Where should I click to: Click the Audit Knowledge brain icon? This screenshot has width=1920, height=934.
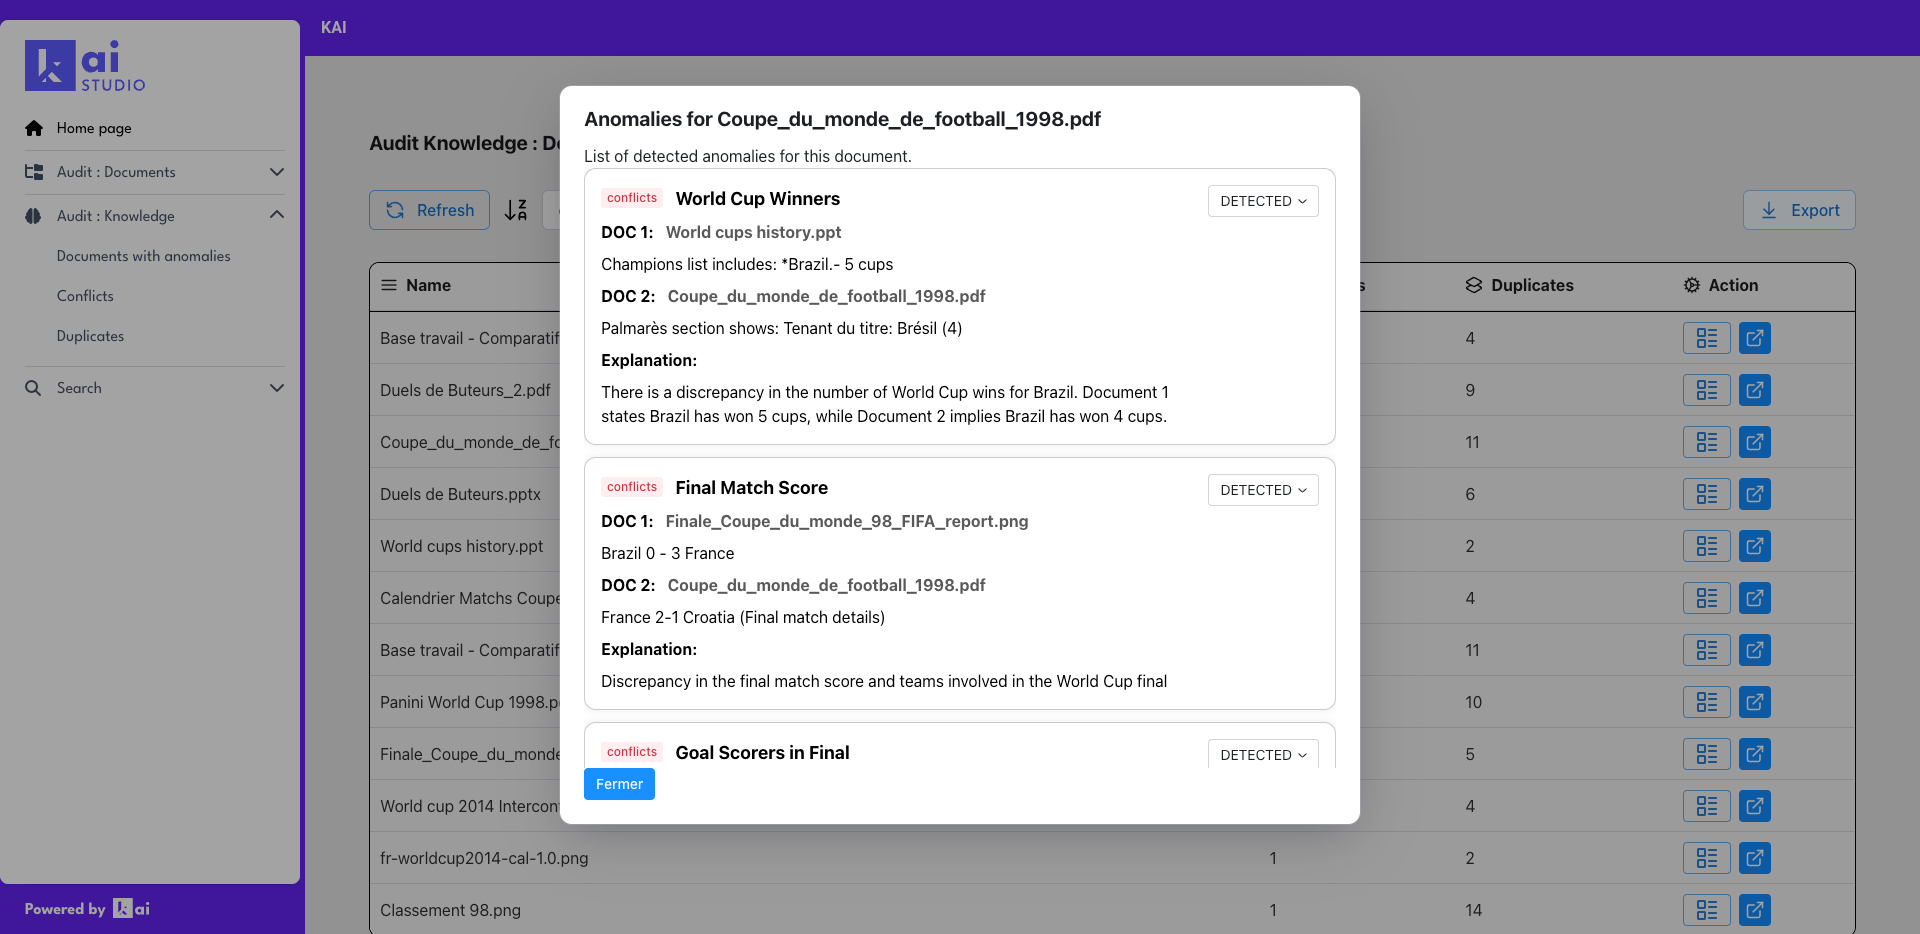[x=34, y=216]
